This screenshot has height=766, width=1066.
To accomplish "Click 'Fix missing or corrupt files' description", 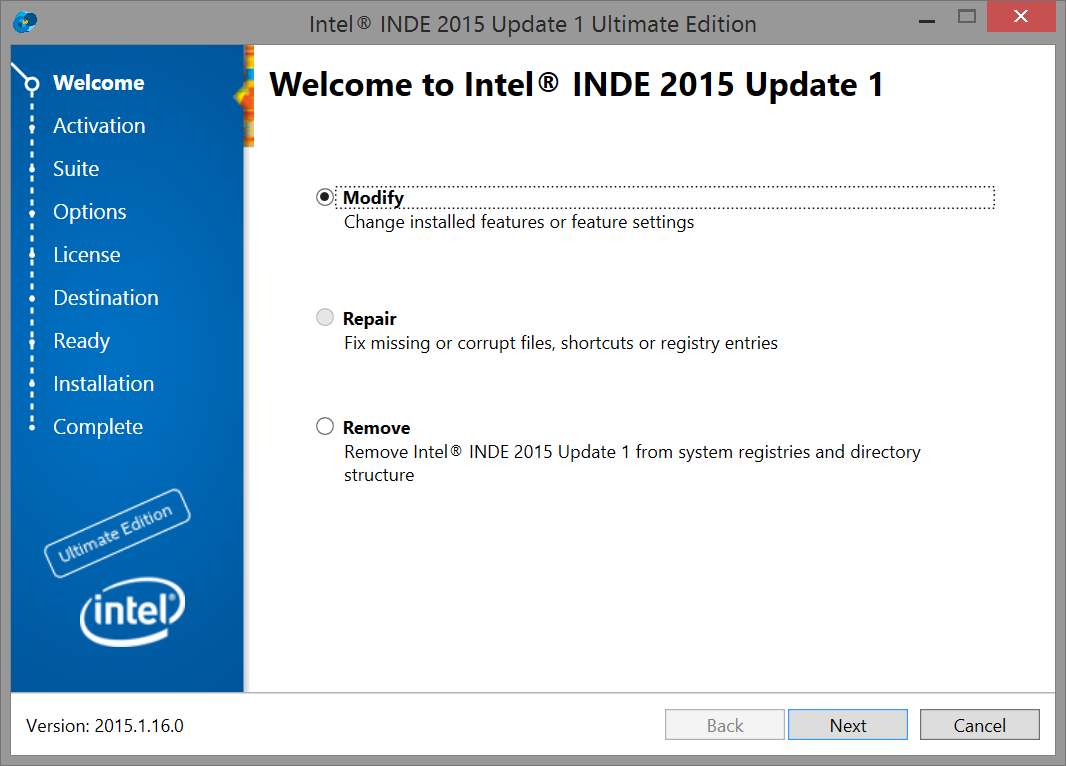I will (x=560, y=343).
